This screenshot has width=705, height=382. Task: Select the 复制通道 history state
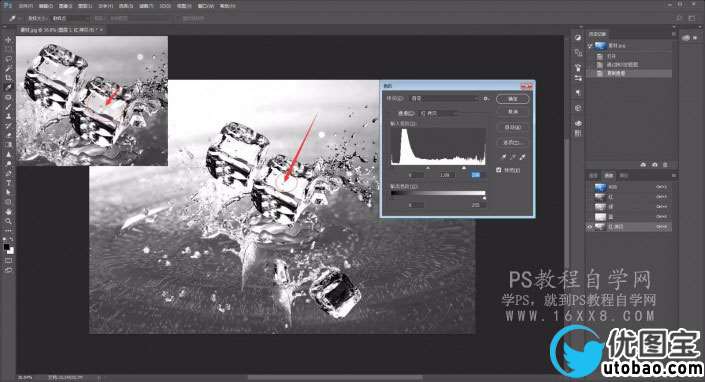(629, 73)
